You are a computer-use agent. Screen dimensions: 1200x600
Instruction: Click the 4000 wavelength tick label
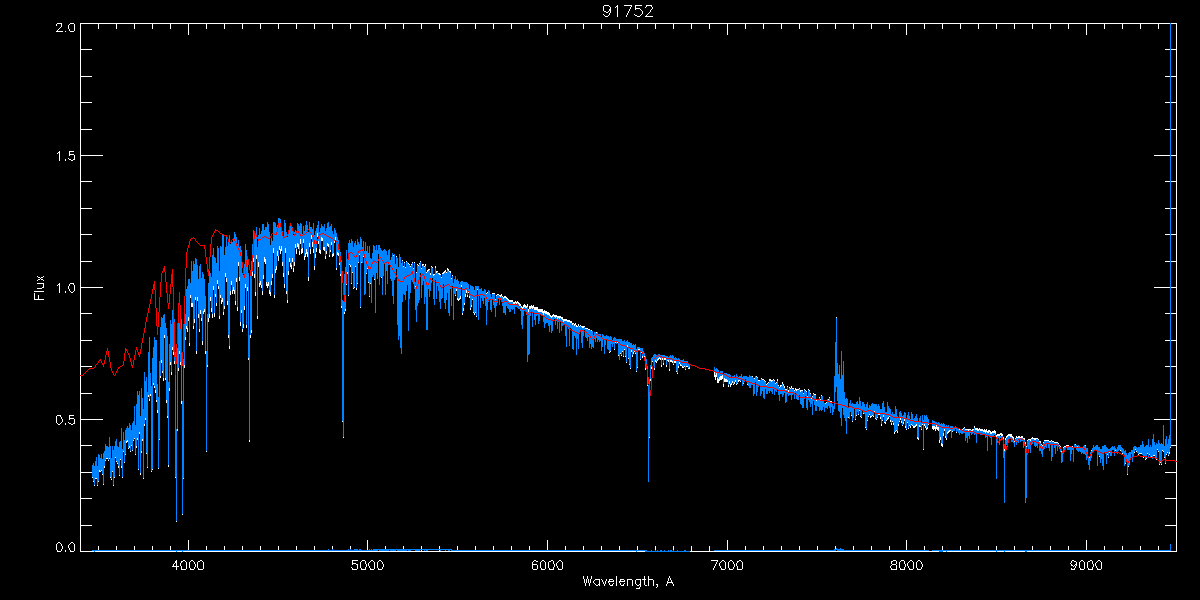point(188,564)
